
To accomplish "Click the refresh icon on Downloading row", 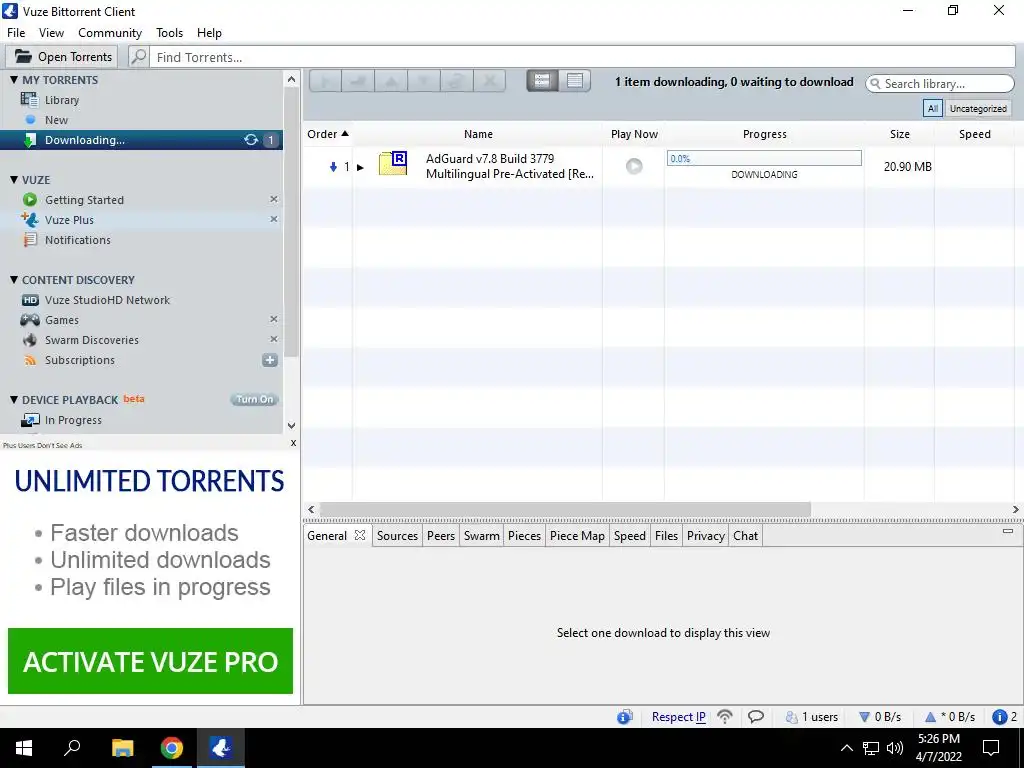I will tap(251, 140).
